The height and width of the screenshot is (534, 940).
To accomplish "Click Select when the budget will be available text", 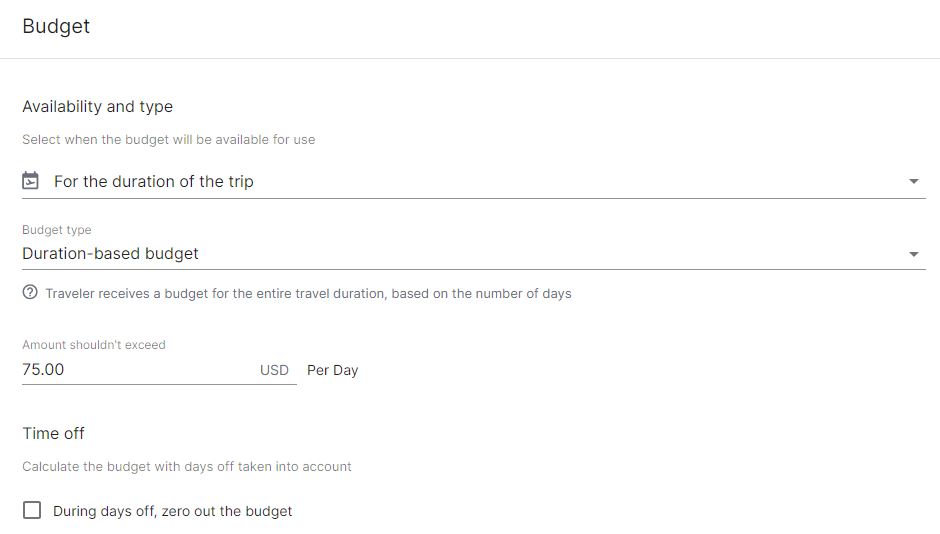I will coord(168,140).
